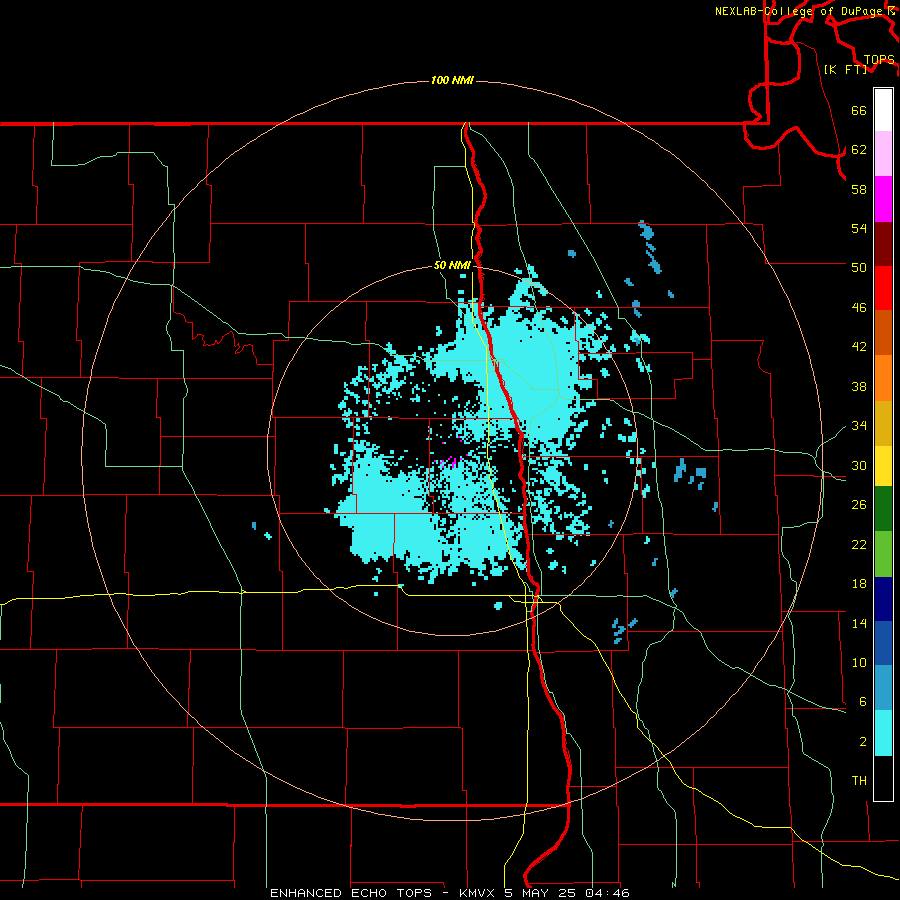
Task: Click the medium blue legend segment
Action: pos(883,643)
